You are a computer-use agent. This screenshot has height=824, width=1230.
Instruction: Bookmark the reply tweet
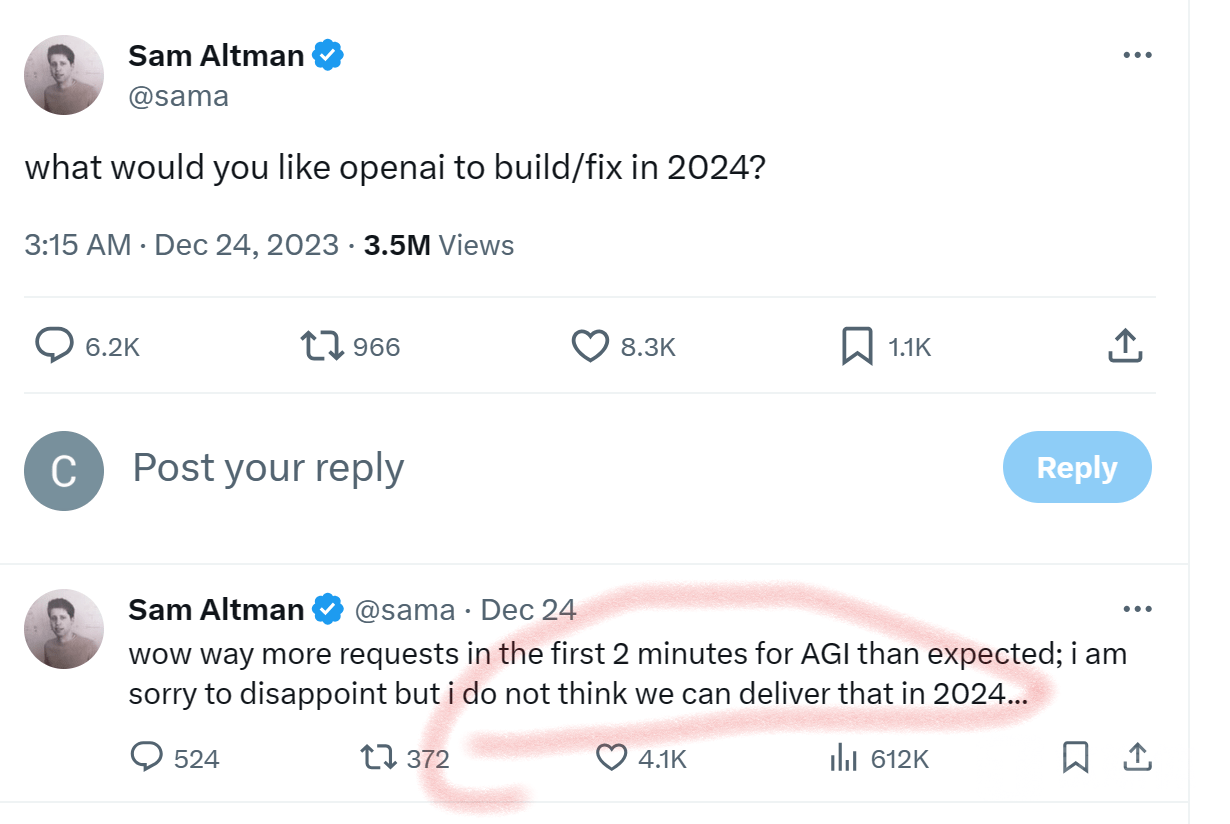point(1075,759)
